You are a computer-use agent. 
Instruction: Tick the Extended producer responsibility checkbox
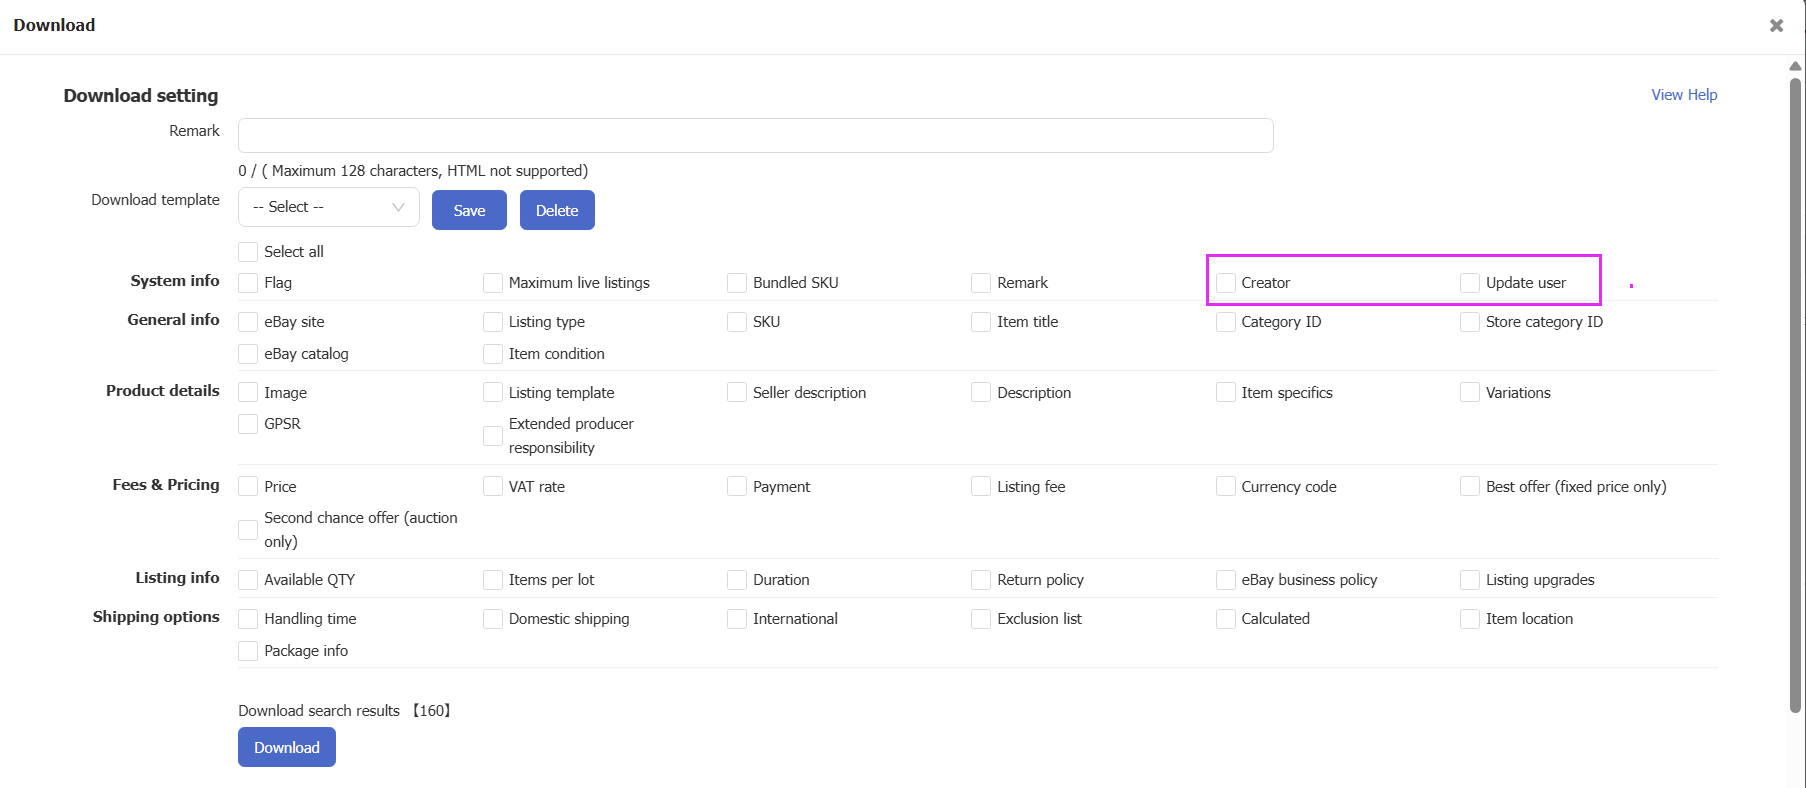(x=493, y=436)
